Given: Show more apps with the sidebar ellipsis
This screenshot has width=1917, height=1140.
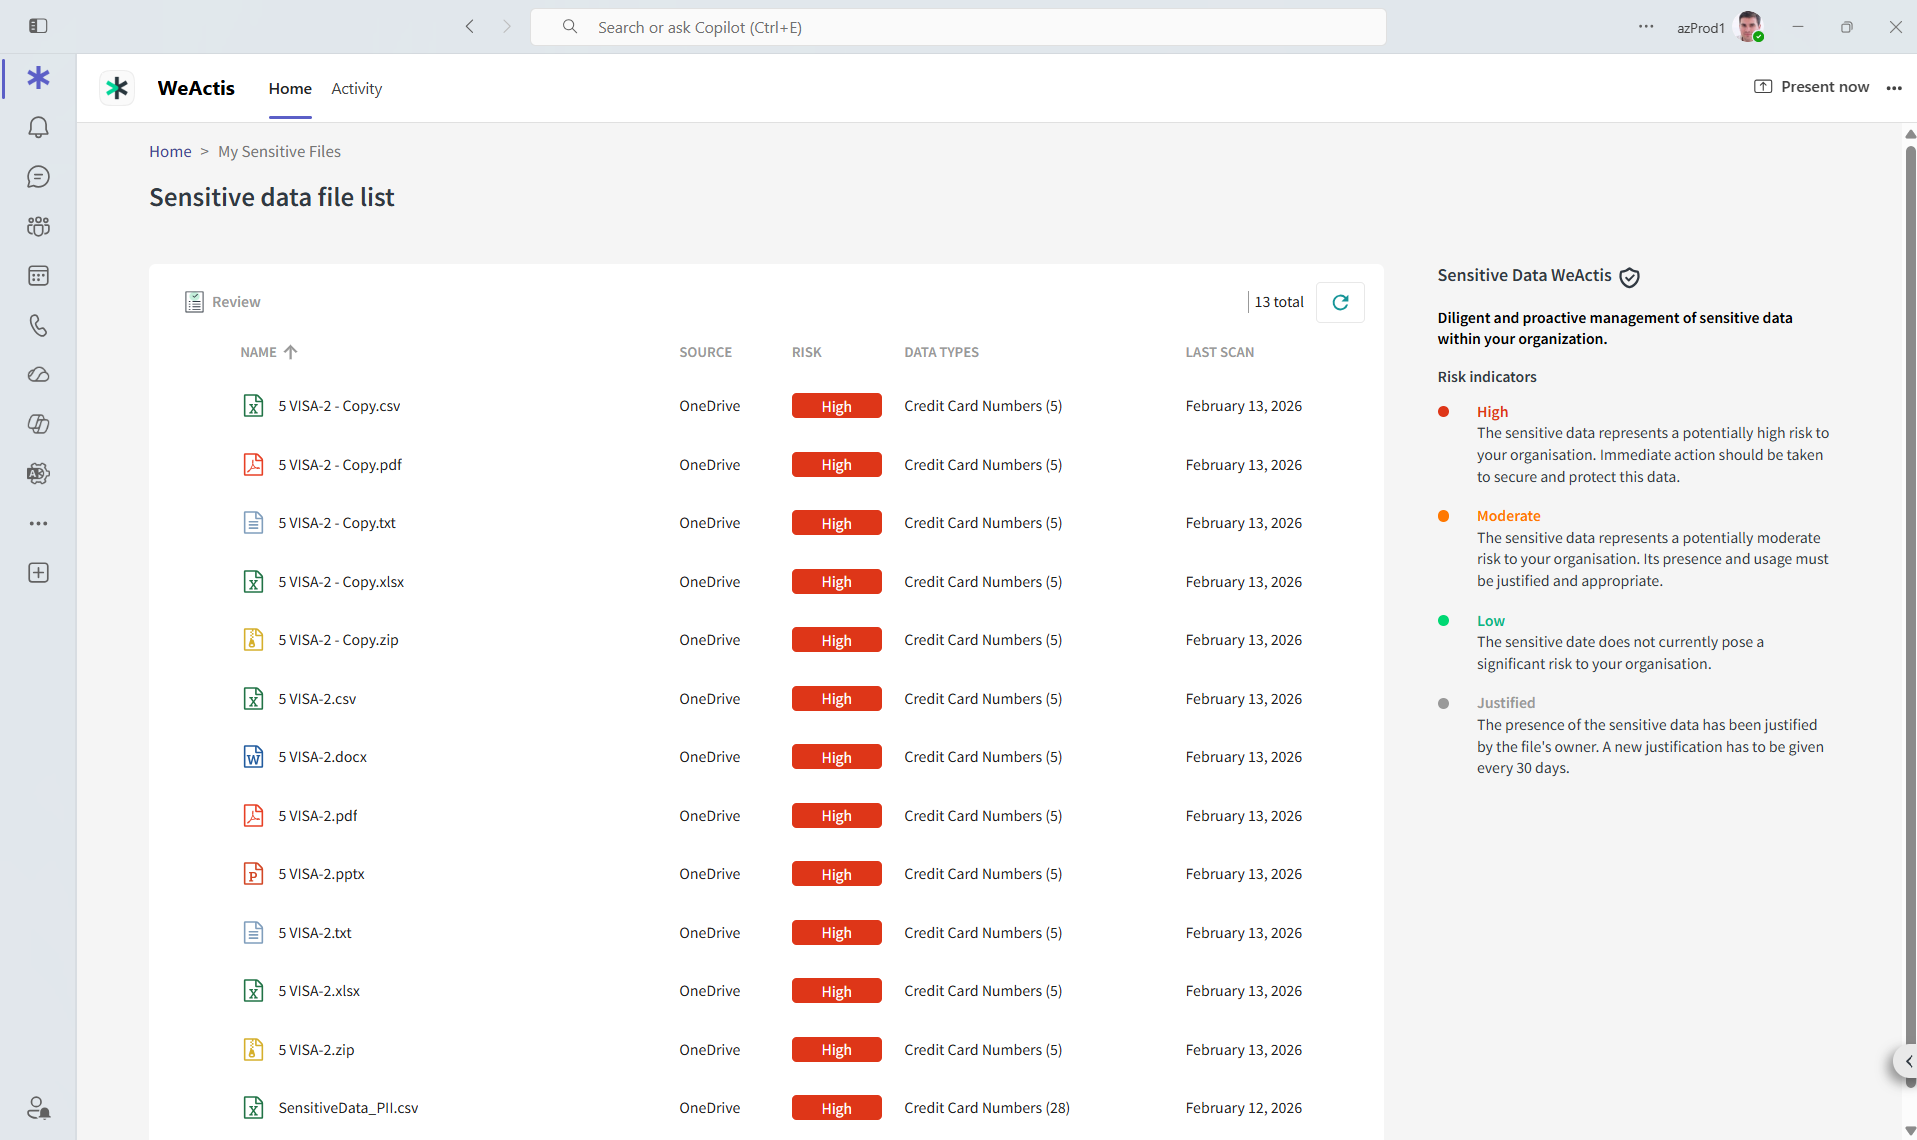Looking at the screenshot, I should pyautogui.click(x=38, y=523).
